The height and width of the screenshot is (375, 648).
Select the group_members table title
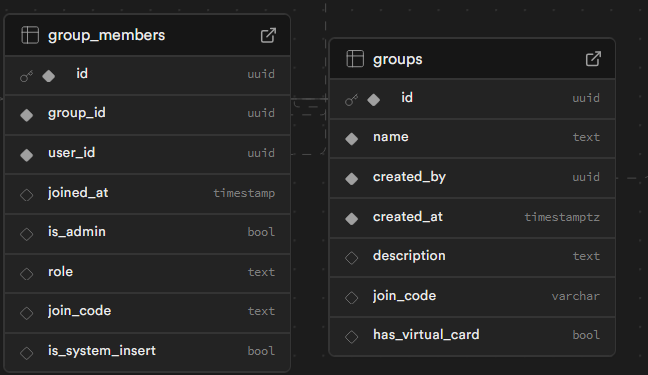click(107, 36)
